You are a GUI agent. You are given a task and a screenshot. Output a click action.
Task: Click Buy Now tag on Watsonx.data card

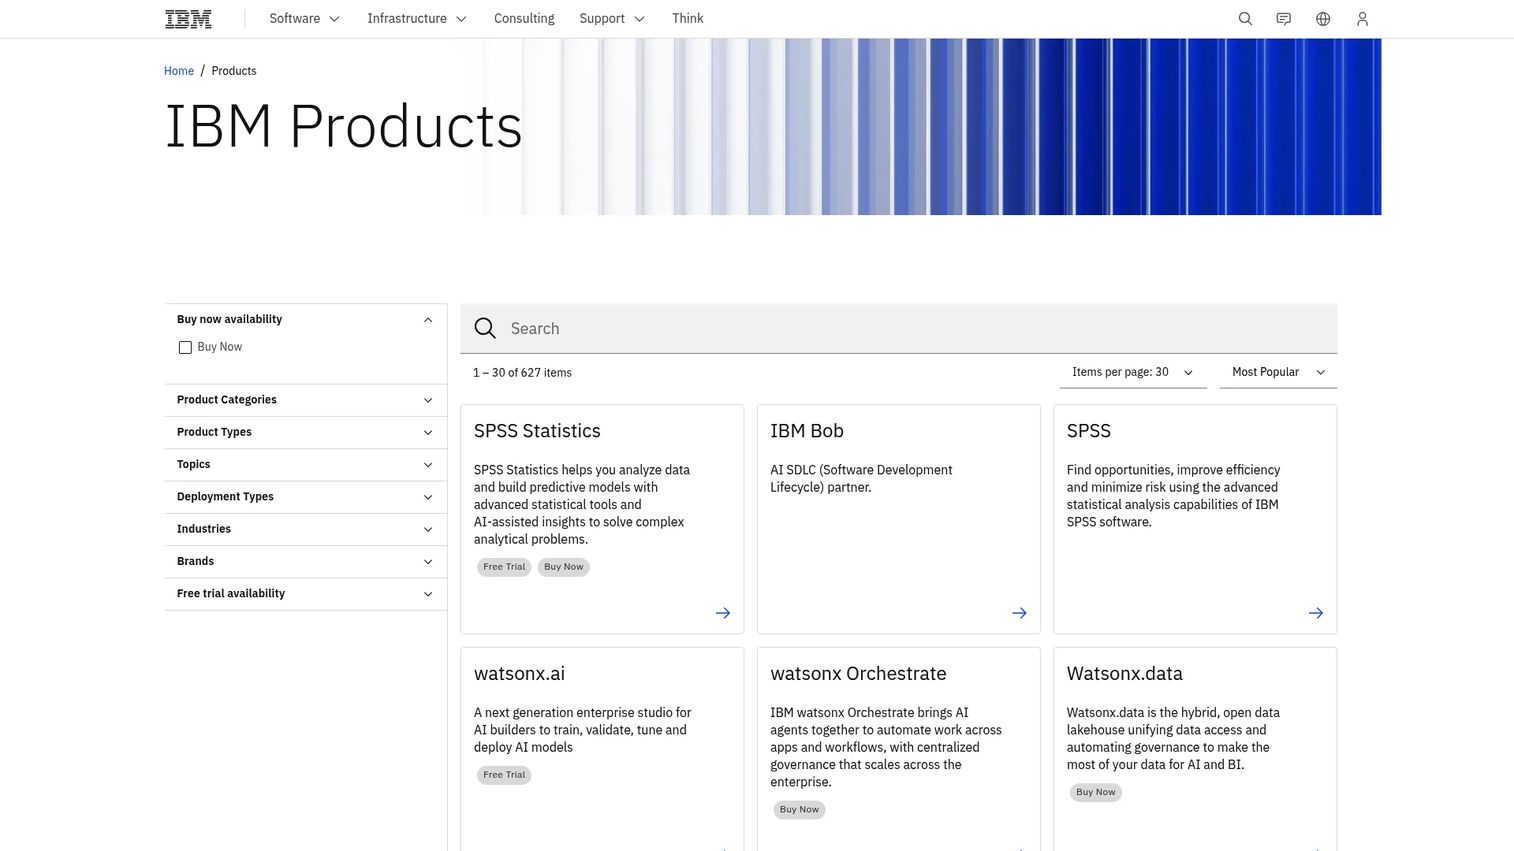1096,792
